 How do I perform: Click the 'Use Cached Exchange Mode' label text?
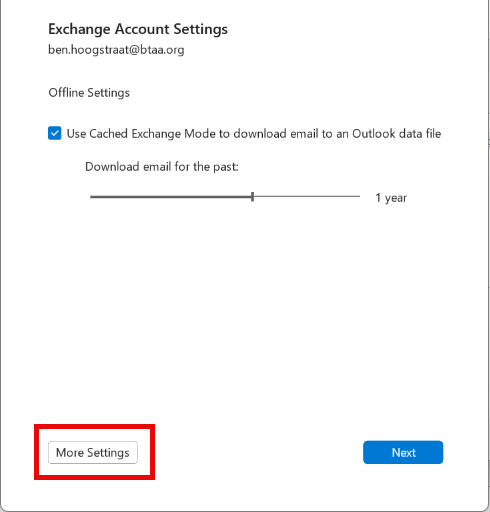tap(254, 134)
